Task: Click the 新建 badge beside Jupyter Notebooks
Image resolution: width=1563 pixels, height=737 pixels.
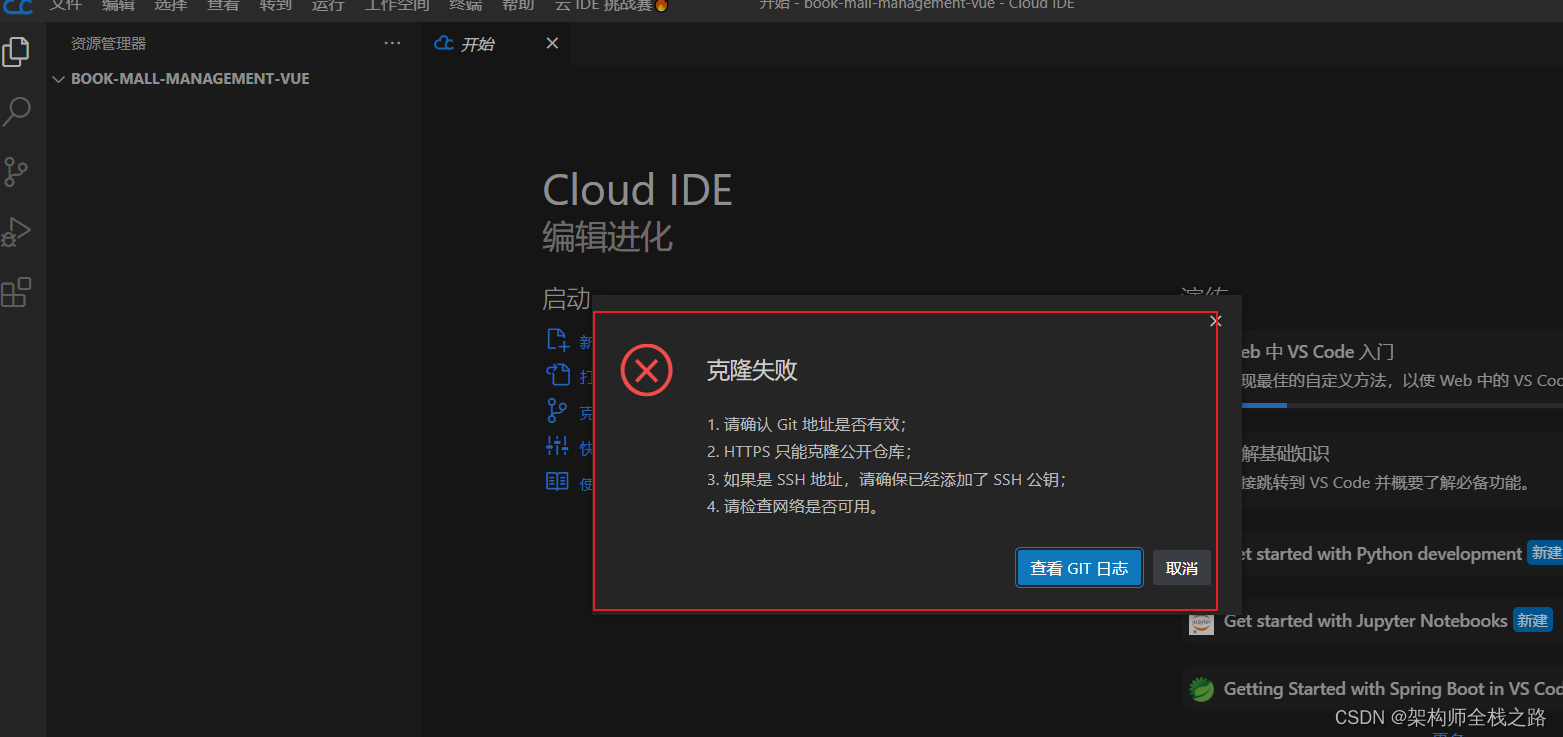Action: [x=1532, y=621]
